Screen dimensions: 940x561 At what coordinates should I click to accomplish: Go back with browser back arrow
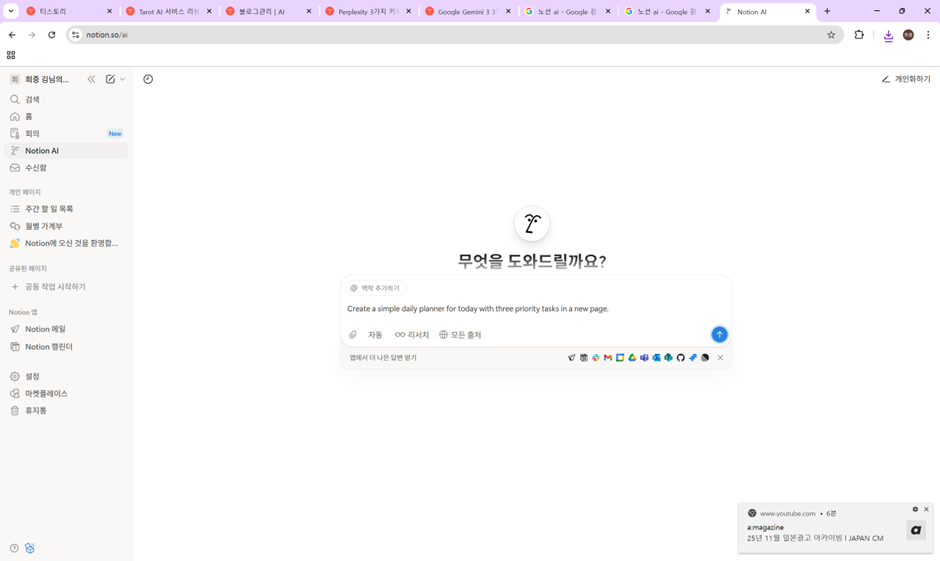[x=12, y=35]
